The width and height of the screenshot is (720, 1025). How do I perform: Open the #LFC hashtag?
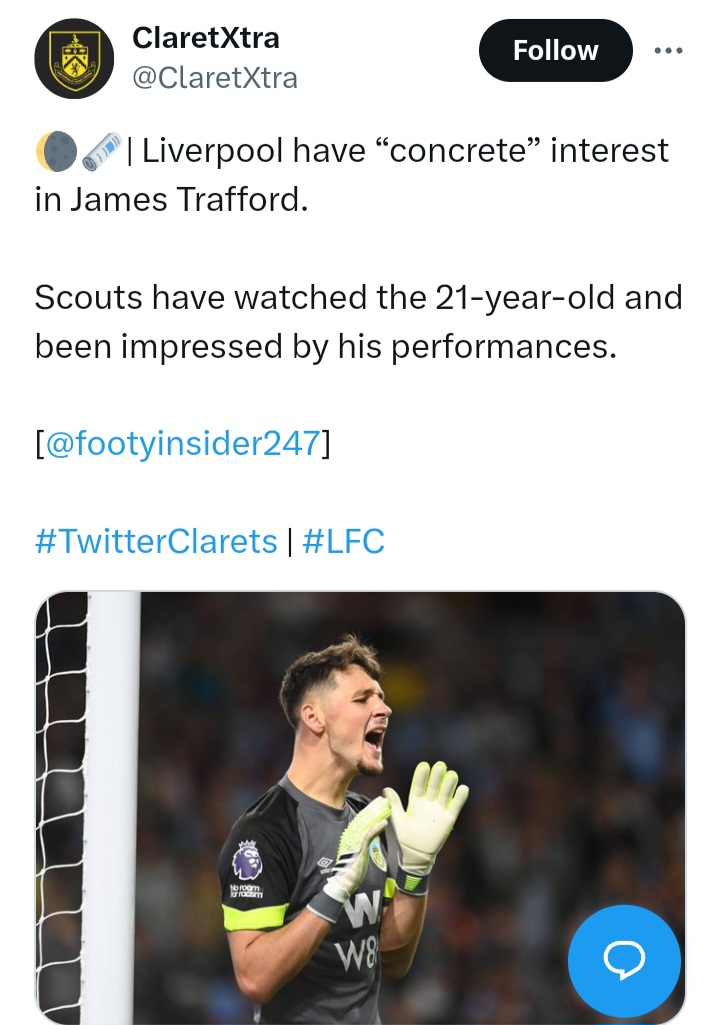pyautogui.click(x=342, y=541)
